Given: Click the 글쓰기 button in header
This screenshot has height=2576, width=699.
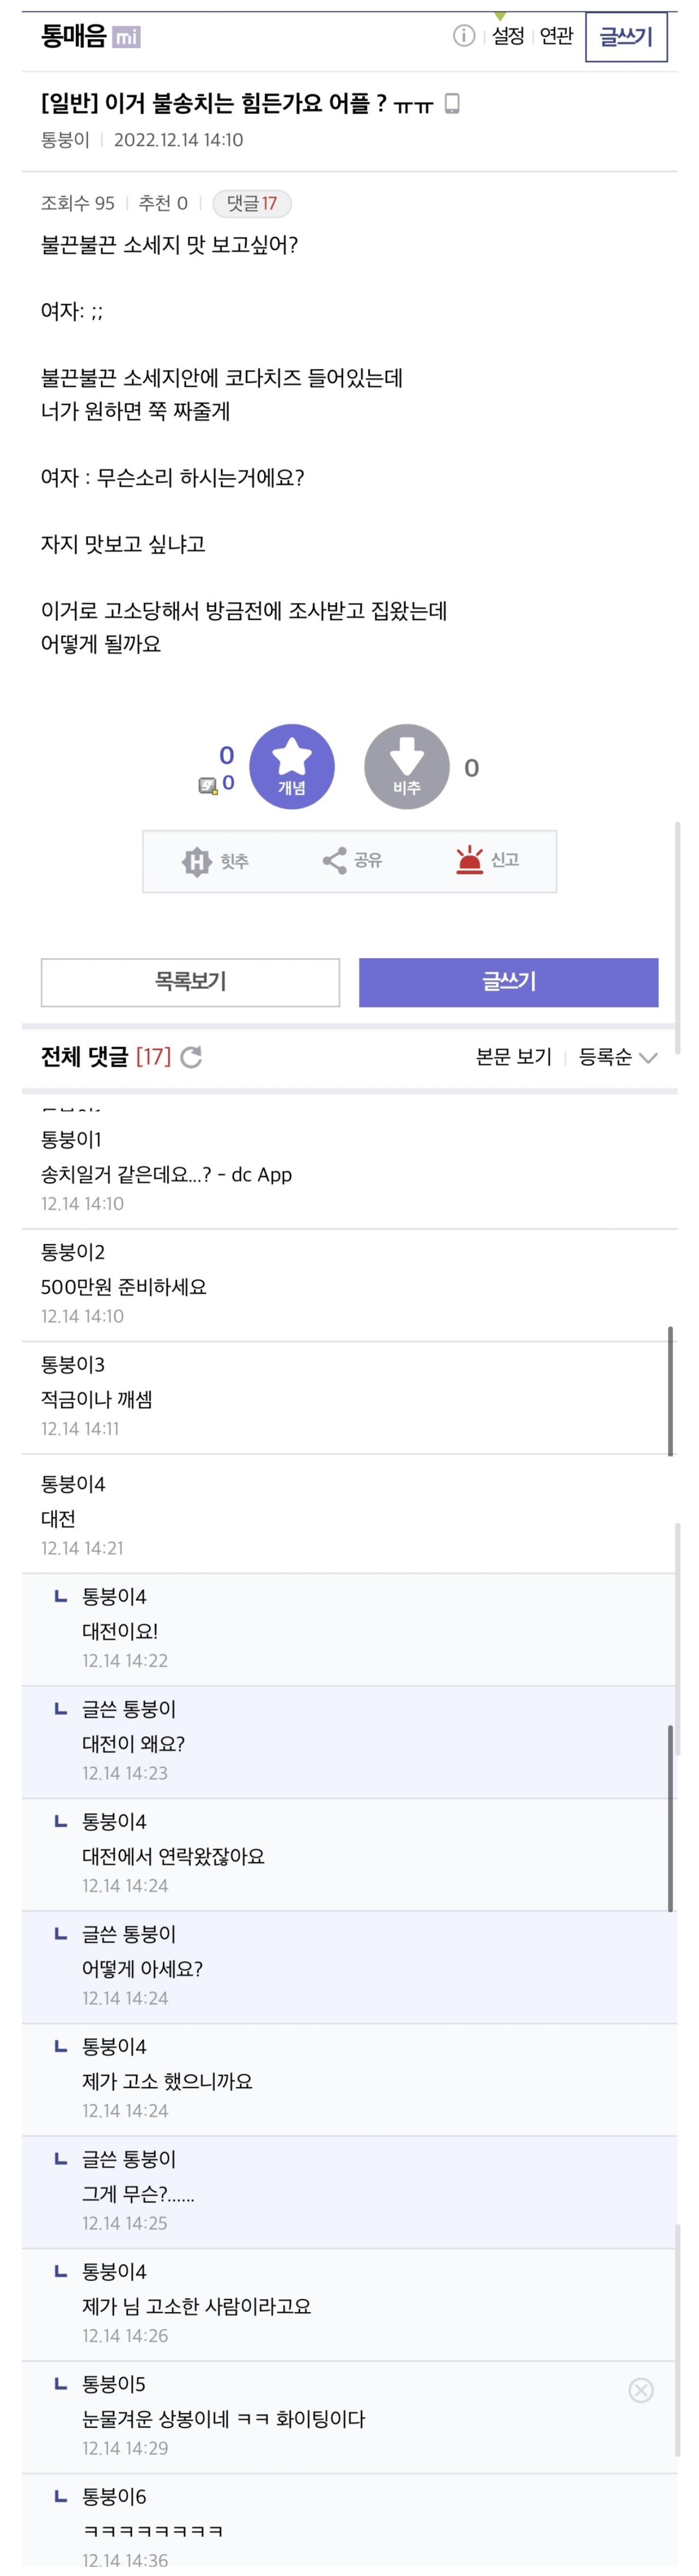Looking at the screenshot, I should 626,37.
